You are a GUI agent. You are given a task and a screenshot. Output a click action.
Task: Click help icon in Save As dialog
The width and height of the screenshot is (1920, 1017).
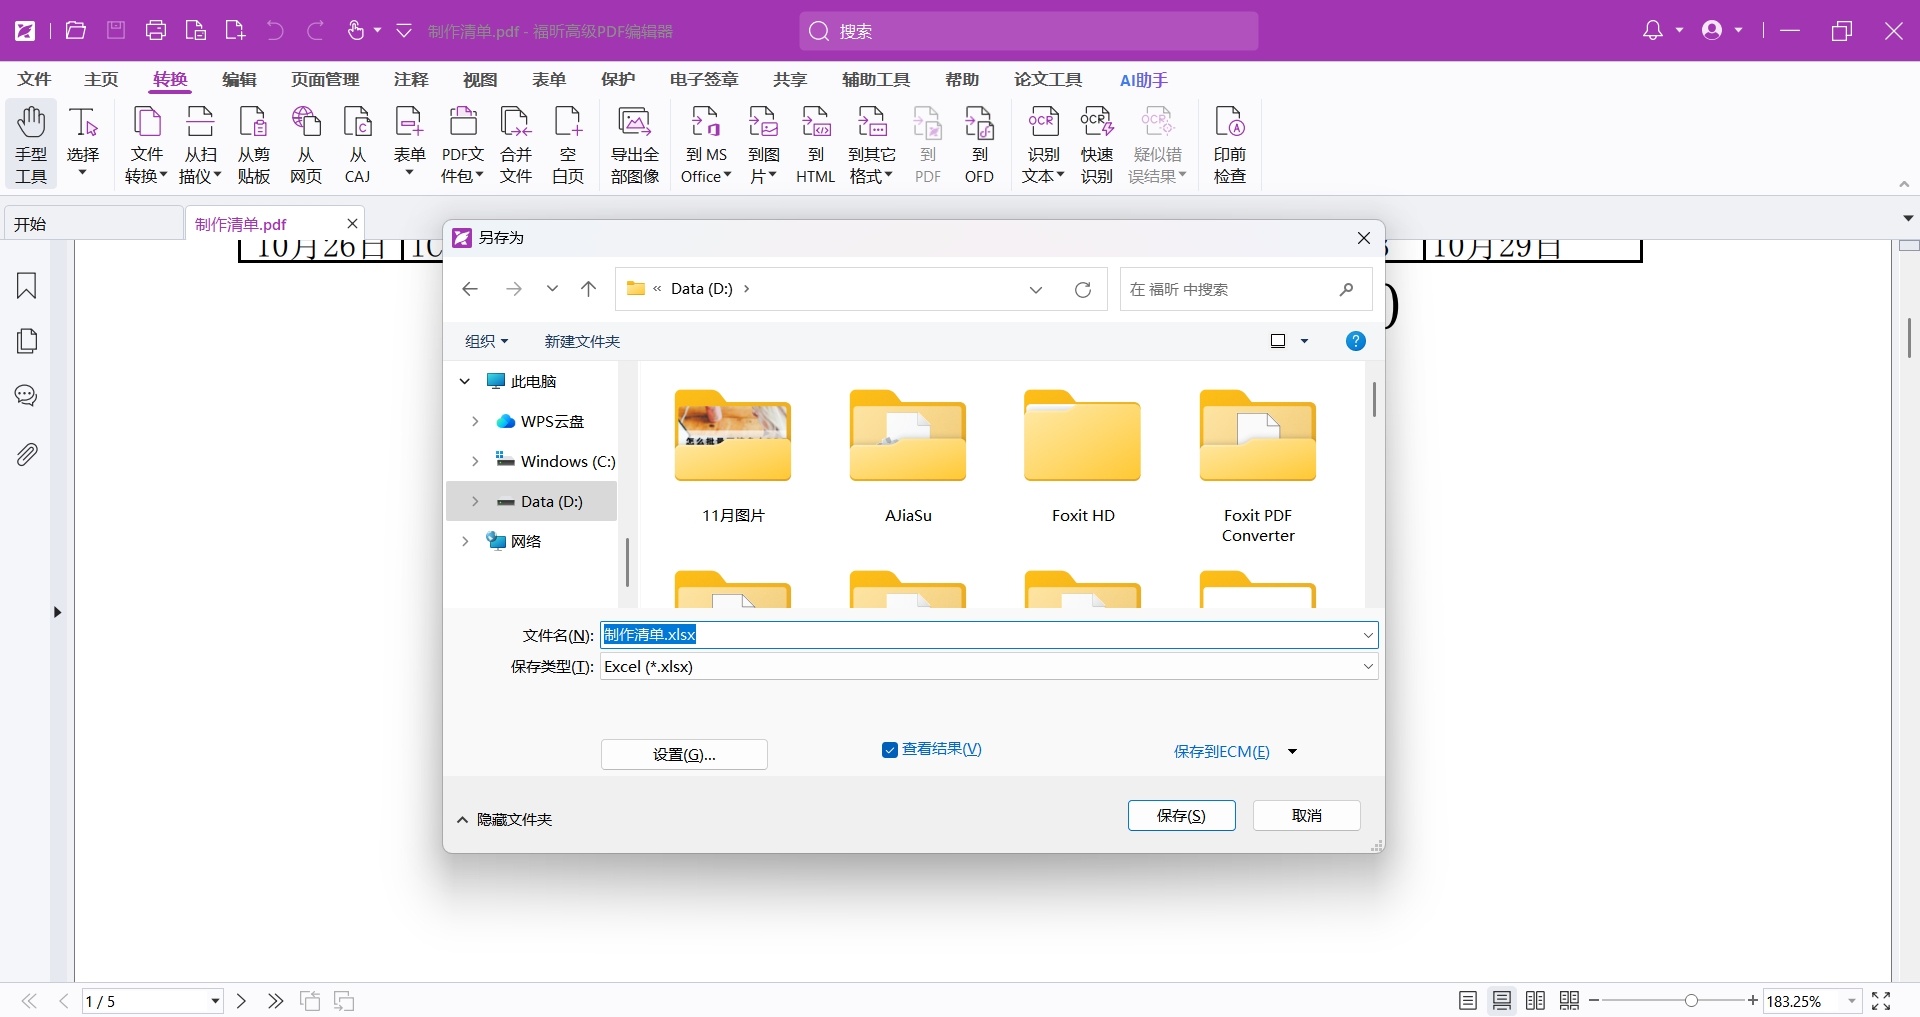1355,342
